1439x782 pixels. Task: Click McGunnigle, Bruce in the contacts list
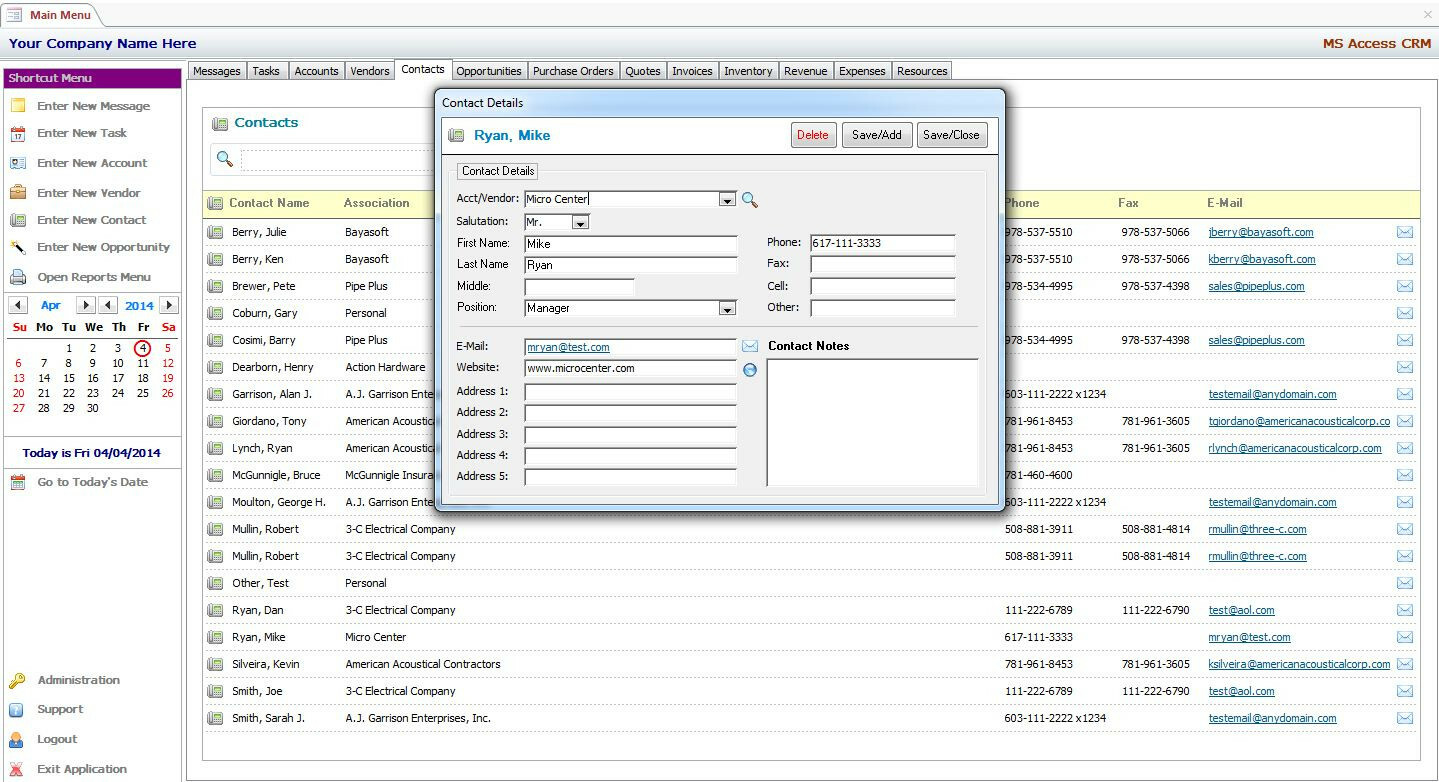point(276,475)
